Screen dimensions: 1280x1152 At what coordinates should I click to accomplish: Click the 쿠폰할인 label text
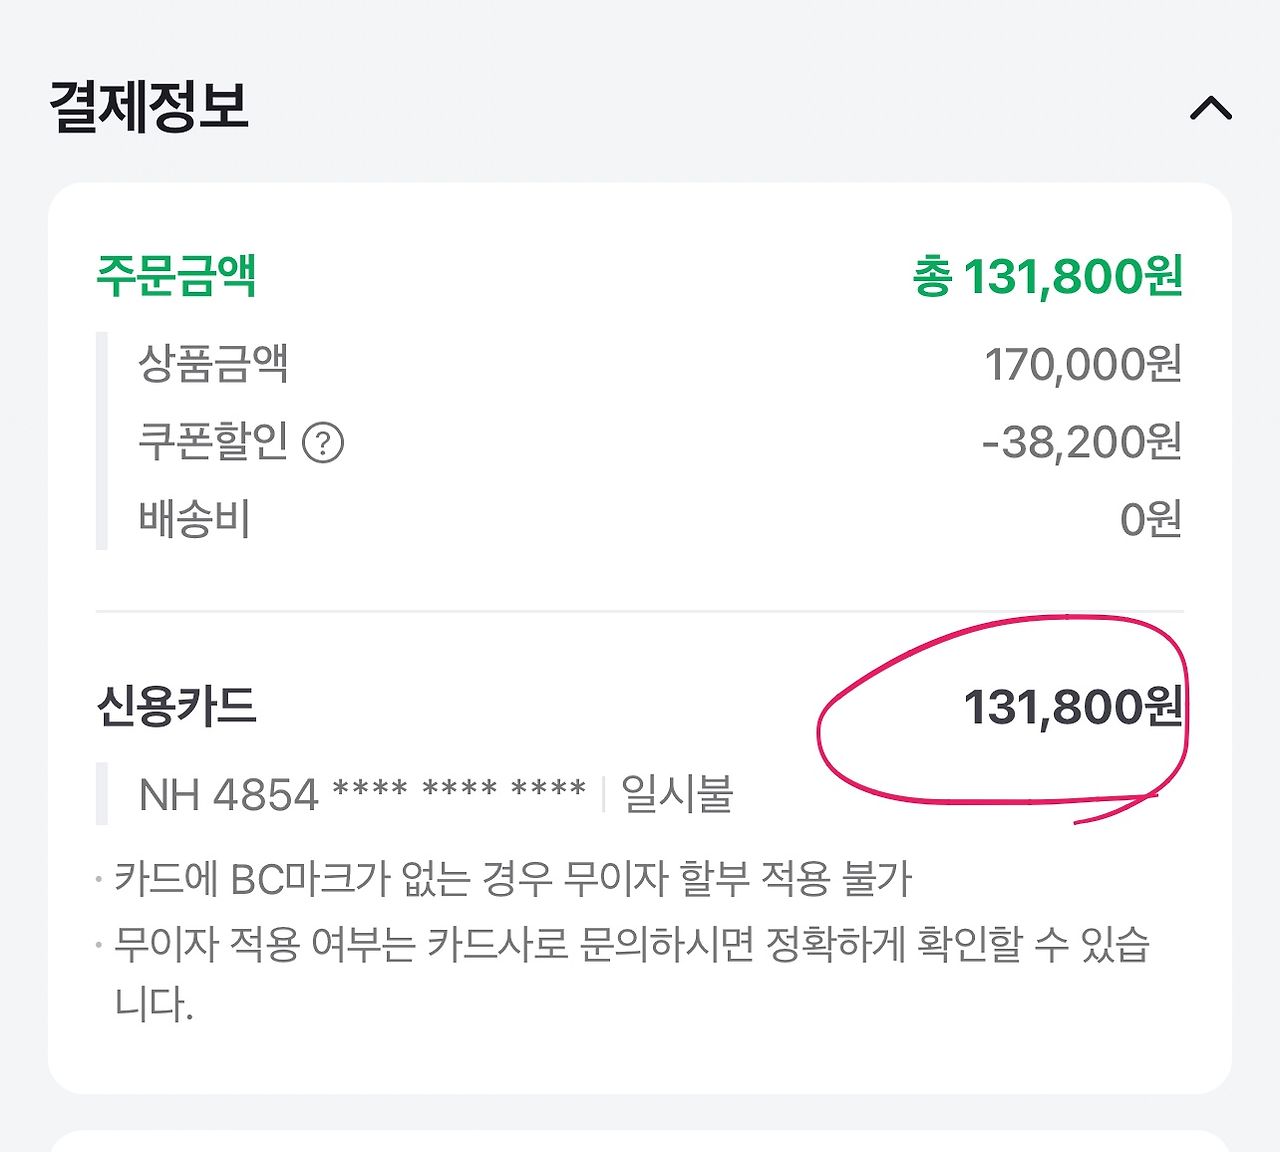[213, 441]
